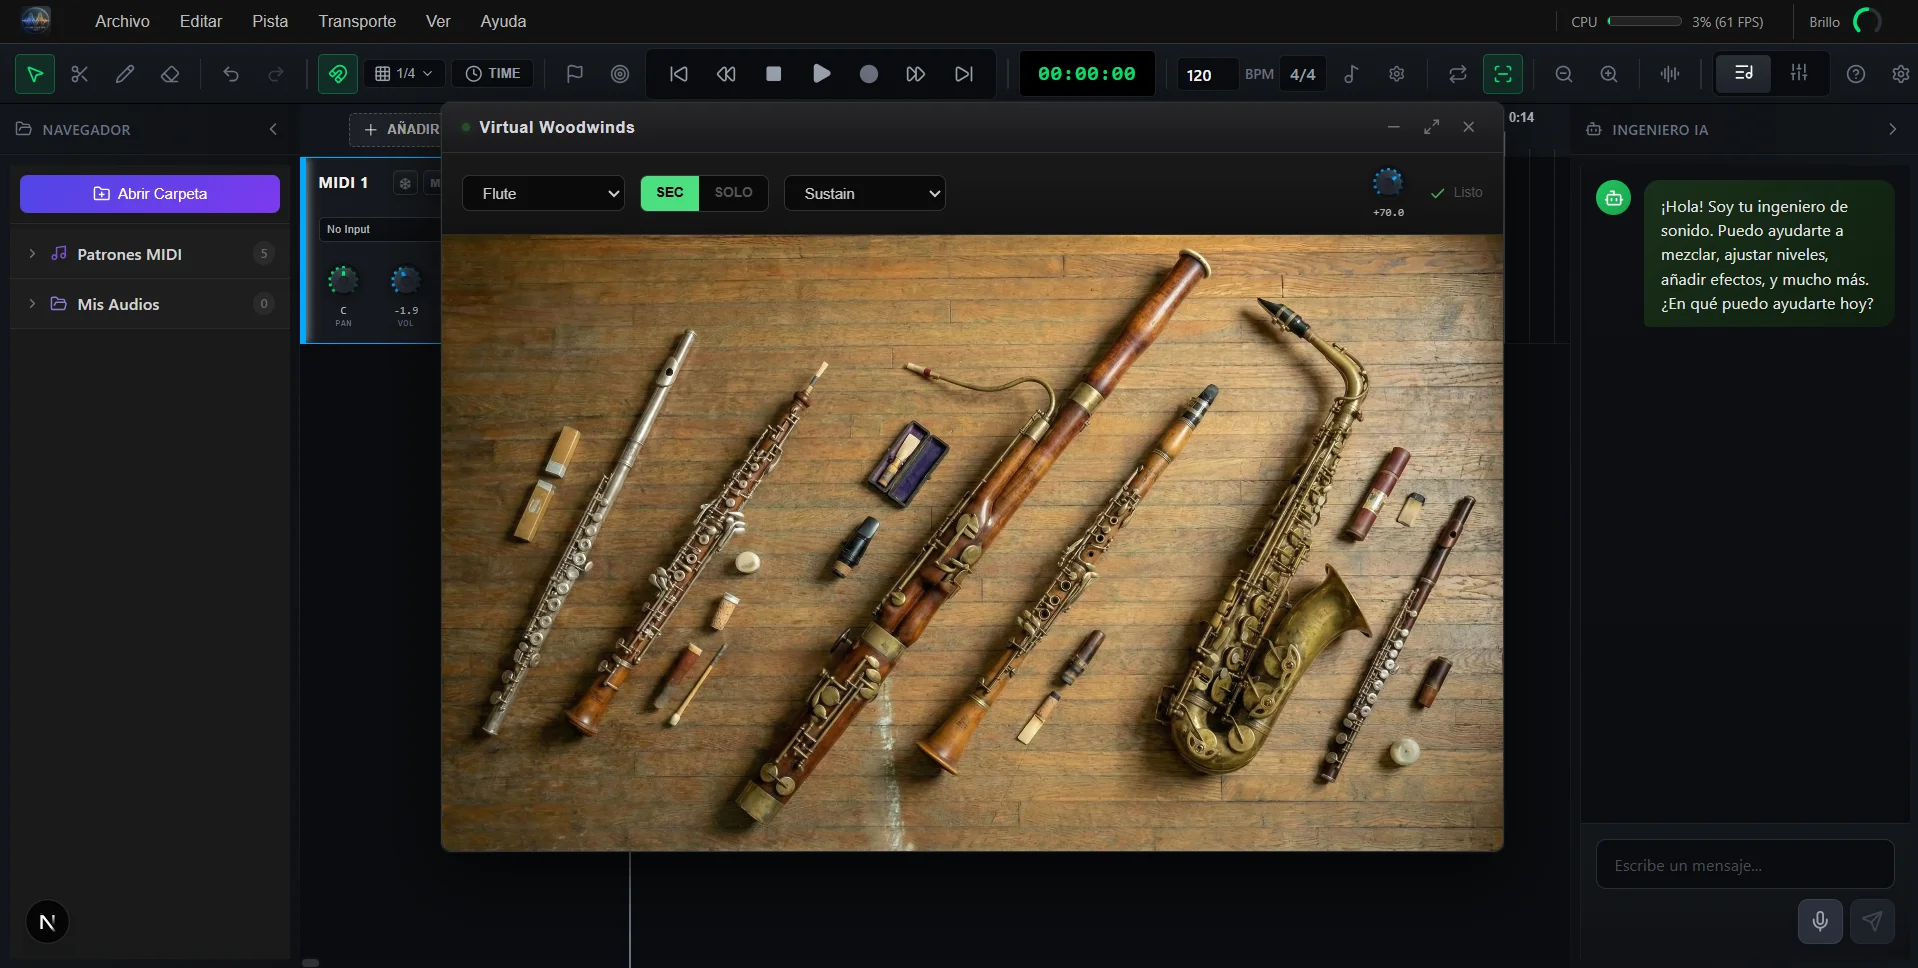Select the pencil draw tool
The image size is (1918, 968).
[125, 74]
